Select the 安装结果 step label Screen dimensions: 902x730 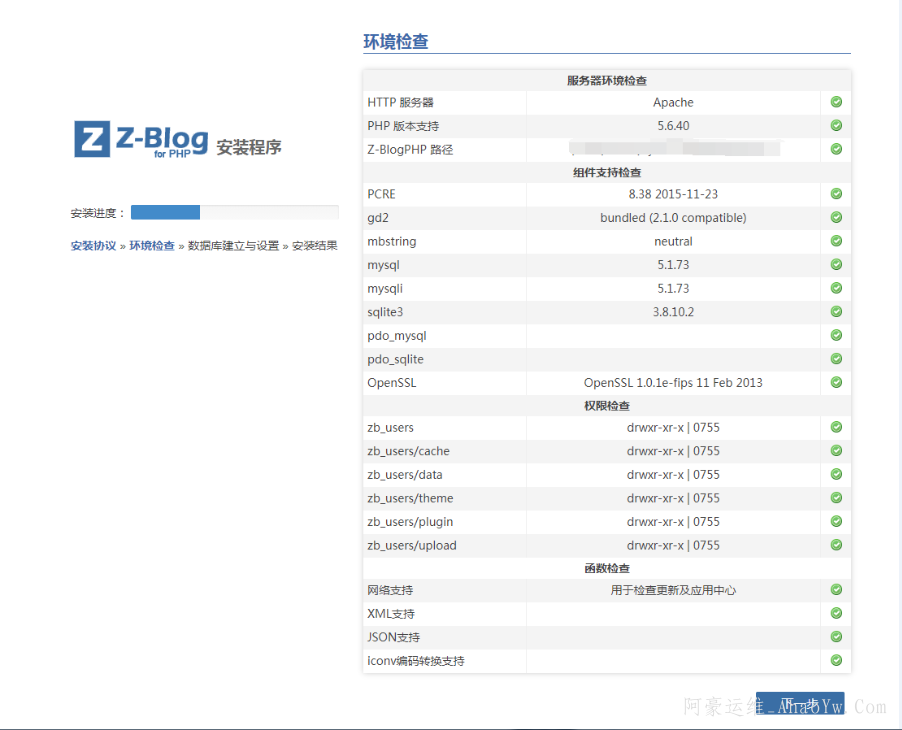(314, 246)
